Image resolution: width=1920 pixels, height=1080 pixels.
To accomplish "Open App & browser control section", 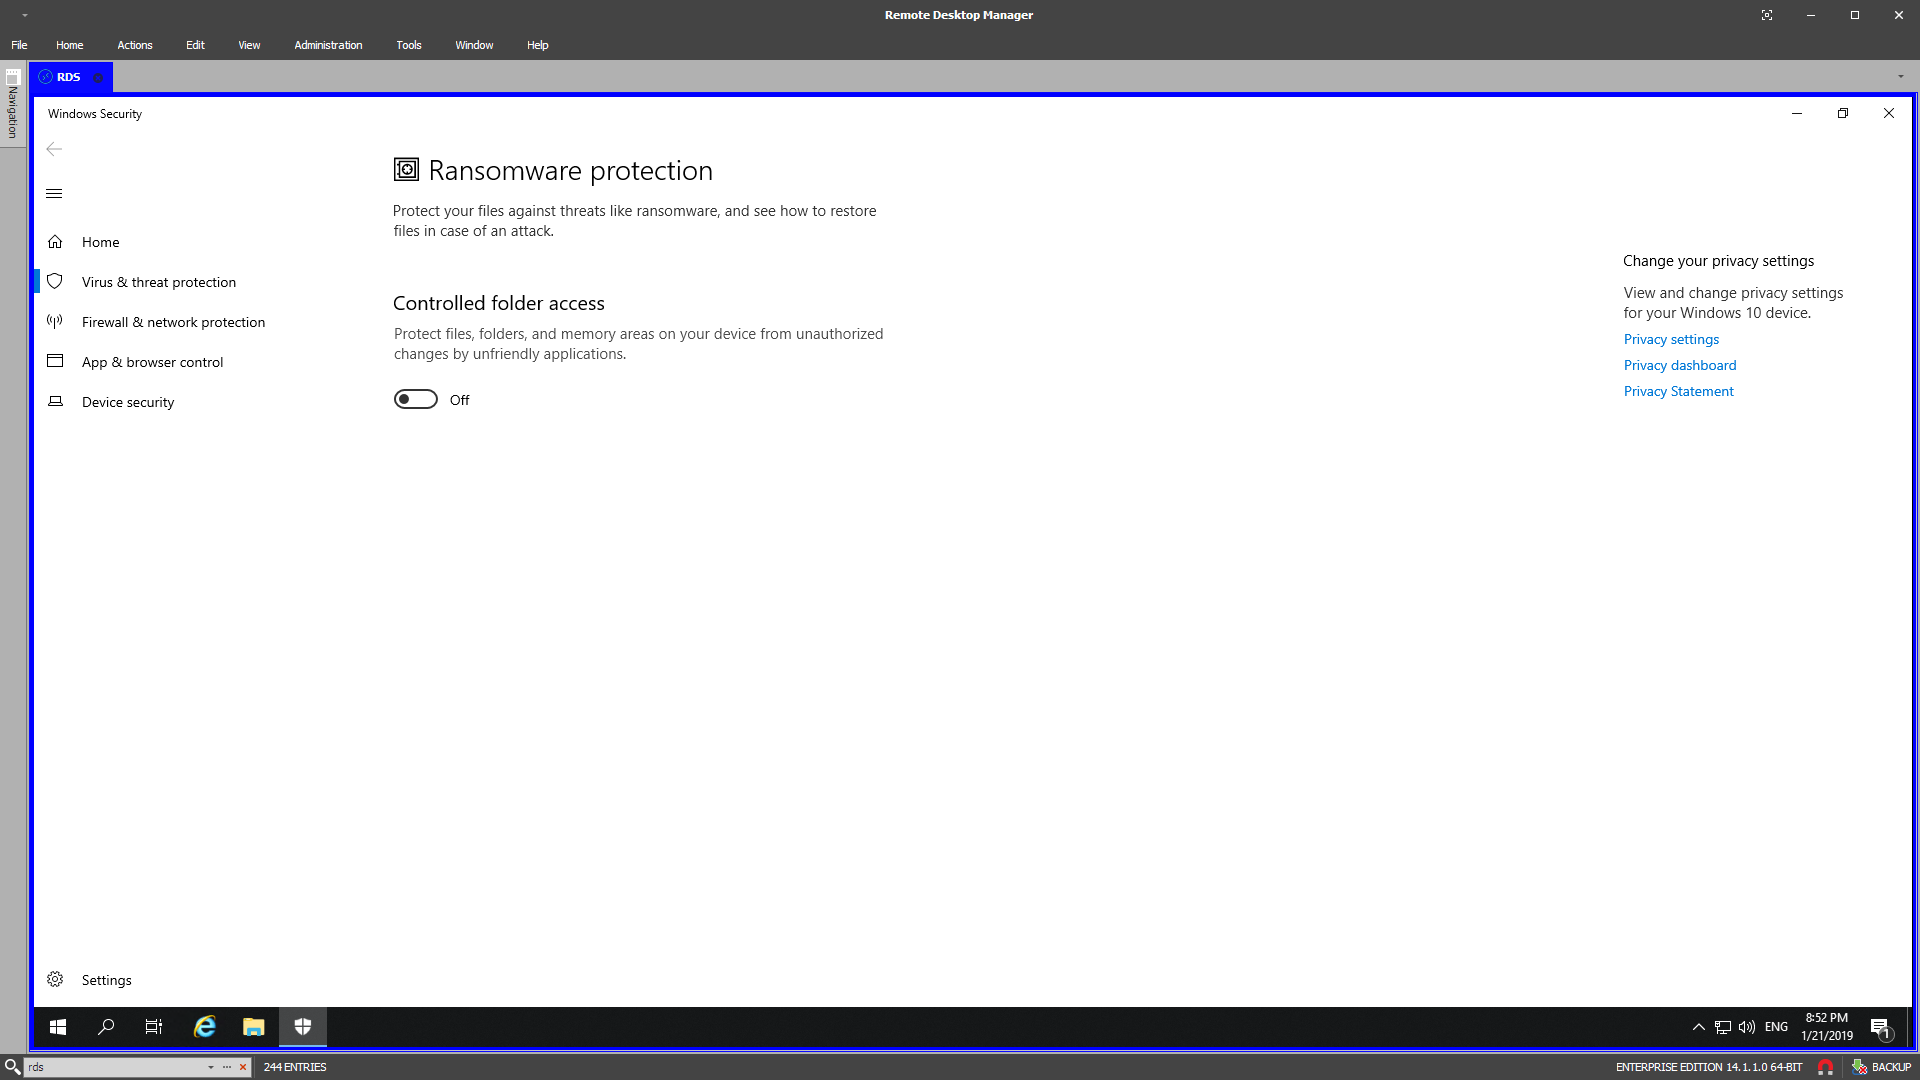I will 152,362.
